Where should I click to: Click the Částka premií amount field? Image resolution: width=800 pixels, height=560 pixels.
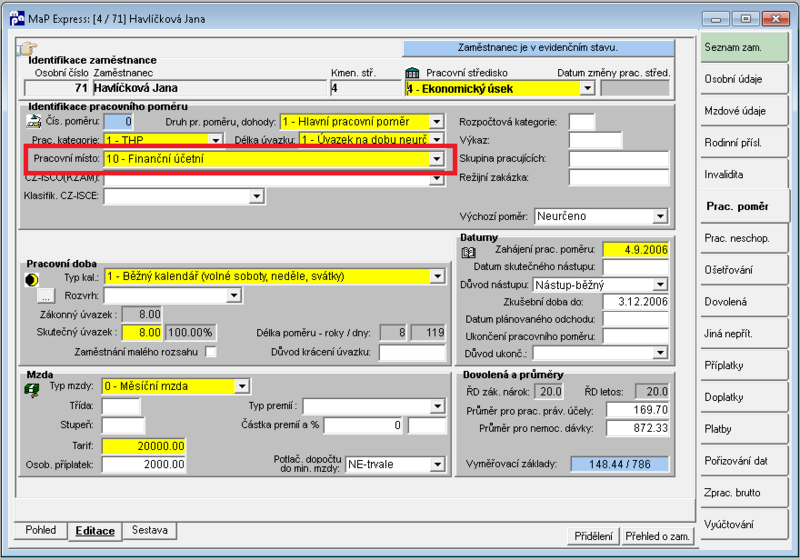point(363,425)
